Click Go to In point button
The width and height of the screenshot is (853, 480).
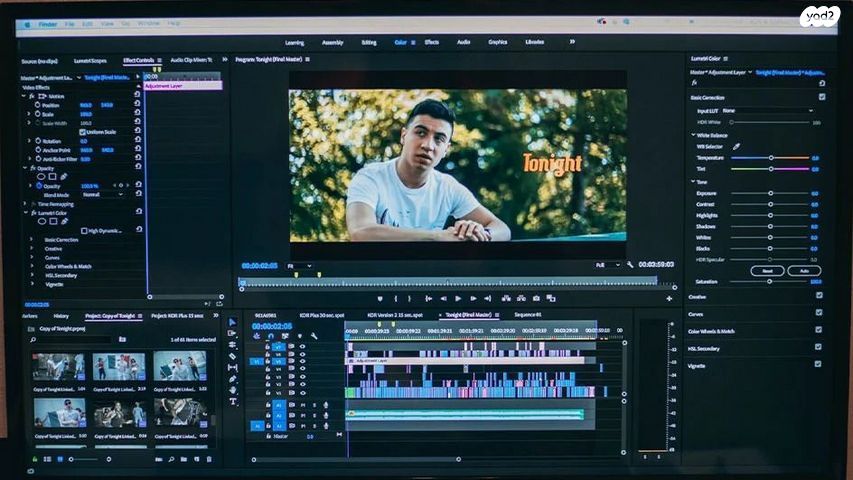coord(428,298)
